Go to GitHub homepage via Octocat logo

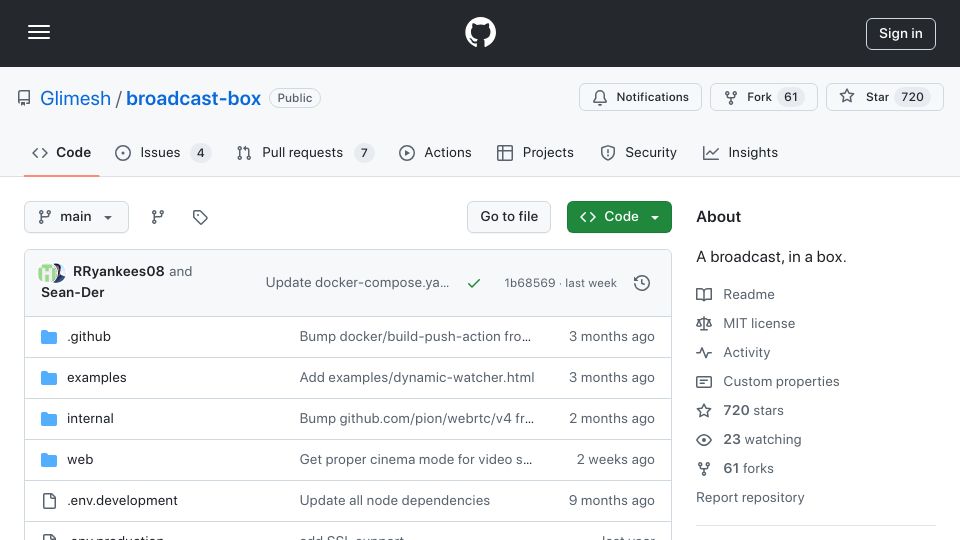480,32
